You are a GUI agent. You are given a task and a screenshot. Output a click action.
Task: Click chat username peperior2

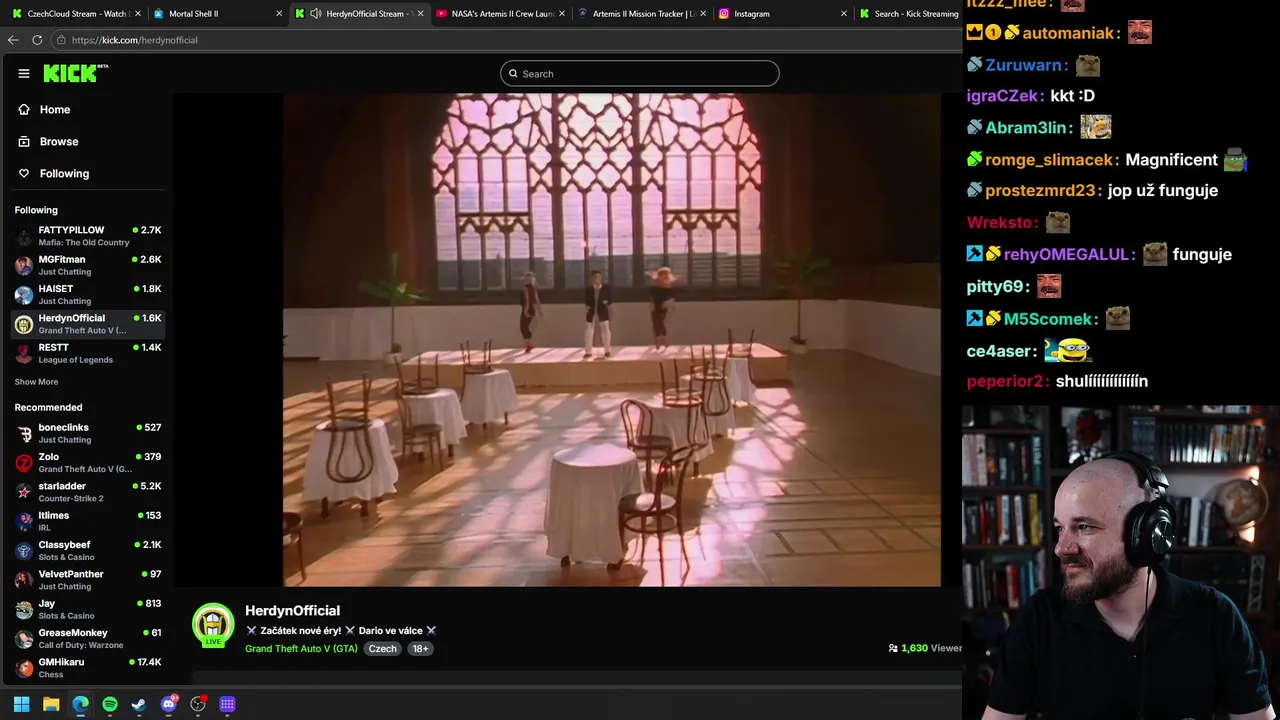[x=1006, y=381]
